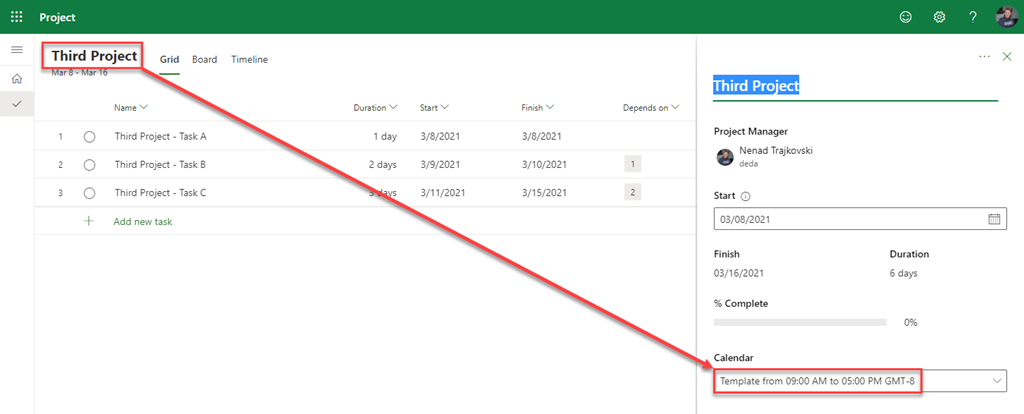Screen dimensions: 1024x414
Task: Click the info icon next to Start
Action: coord(746,197)
